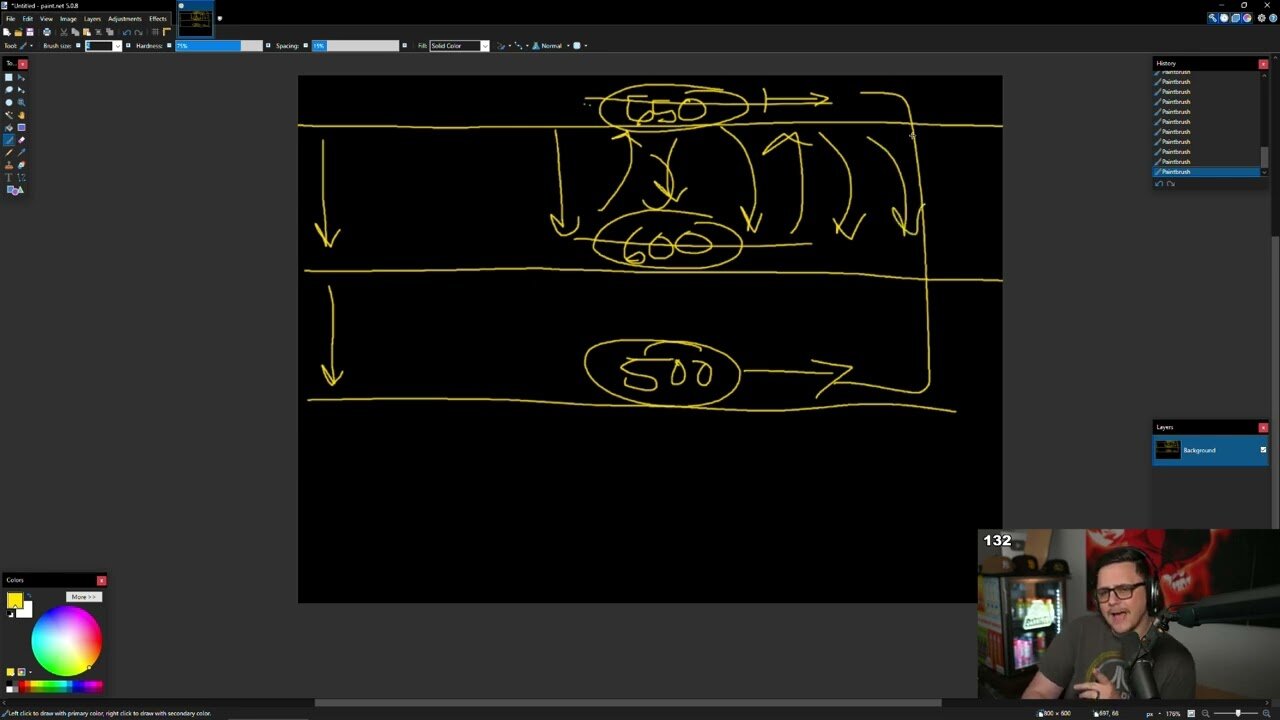The width and height of the screenshot is (1280, 720).
Task: Toggle the pixel grid view
Action: (x=155, y=32)
